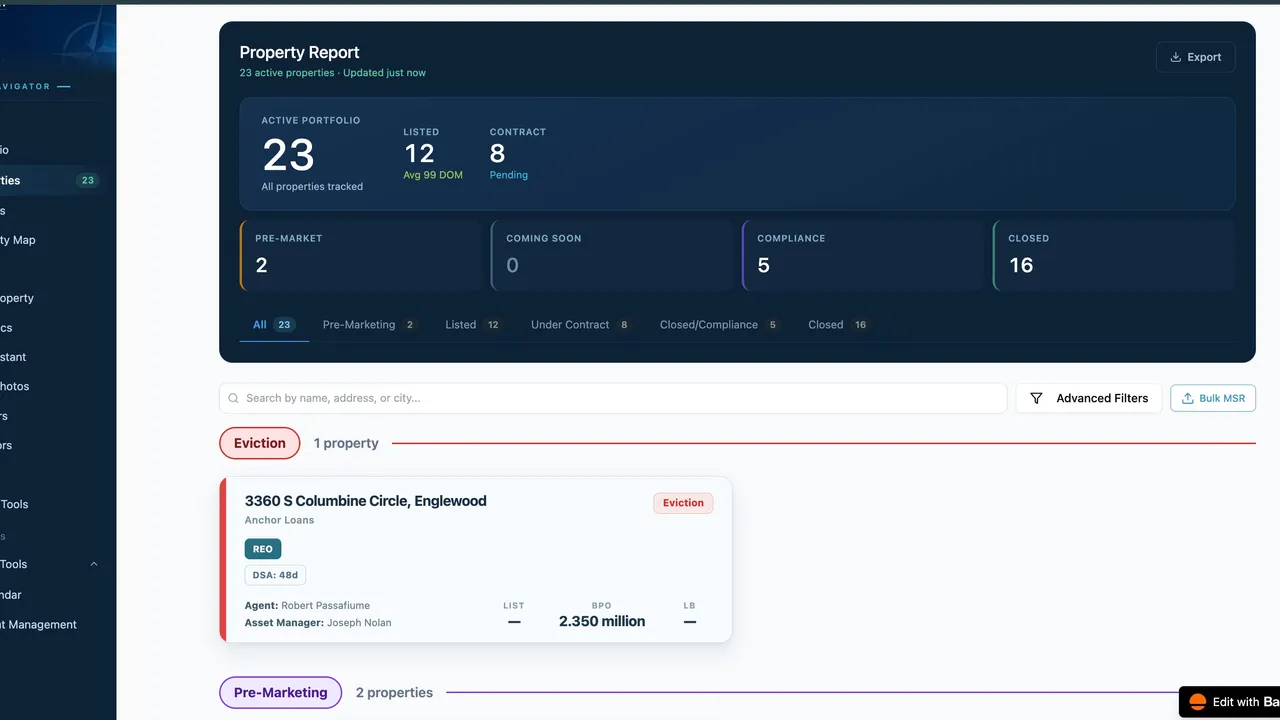Click agent name Robert Passafiume

325,606
